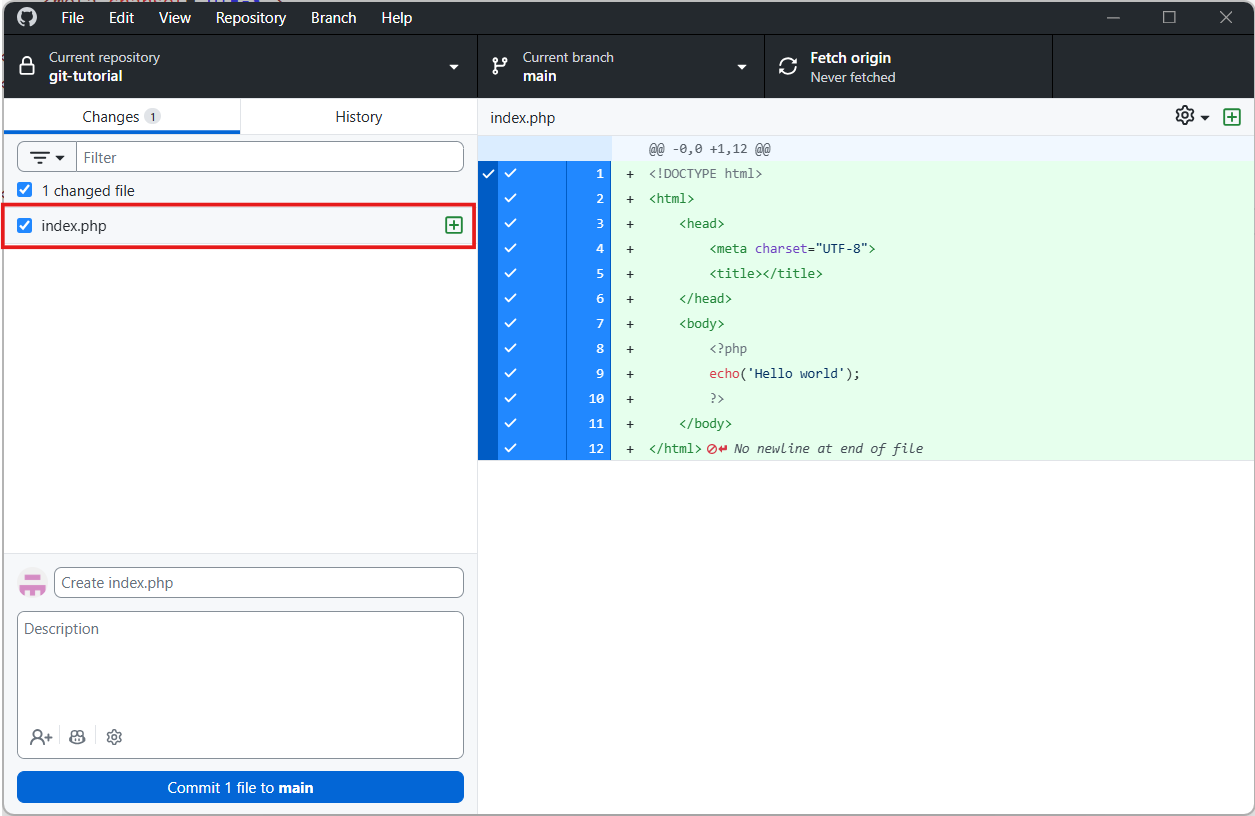This screenshot has width=1255, height=816.
Task: Click the '<?php' code line
Action: point(728,348)
